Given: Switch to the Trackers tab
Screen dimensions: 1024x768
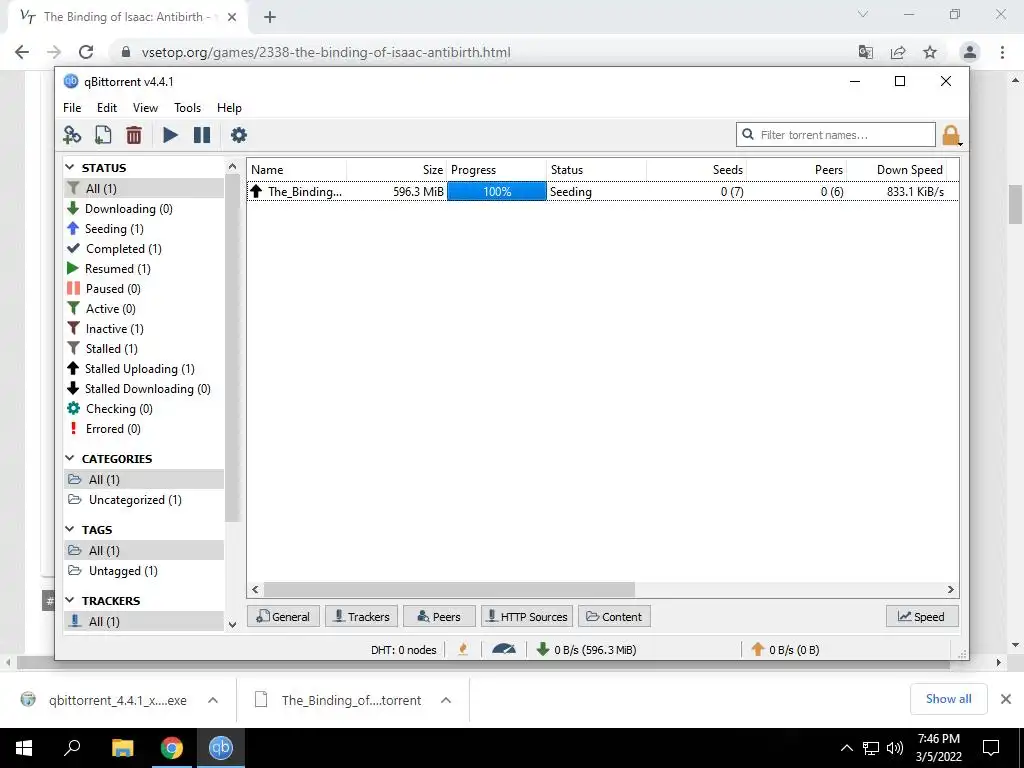Looking at the screenshot, I should pyautogui.click(x=361, y=616).
